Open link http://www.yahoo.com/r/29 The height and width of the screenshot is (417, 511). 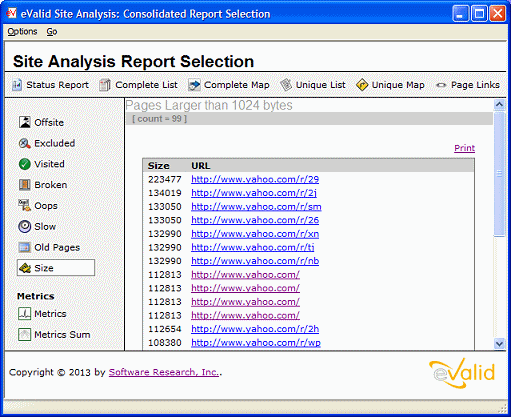click(255, 179)
